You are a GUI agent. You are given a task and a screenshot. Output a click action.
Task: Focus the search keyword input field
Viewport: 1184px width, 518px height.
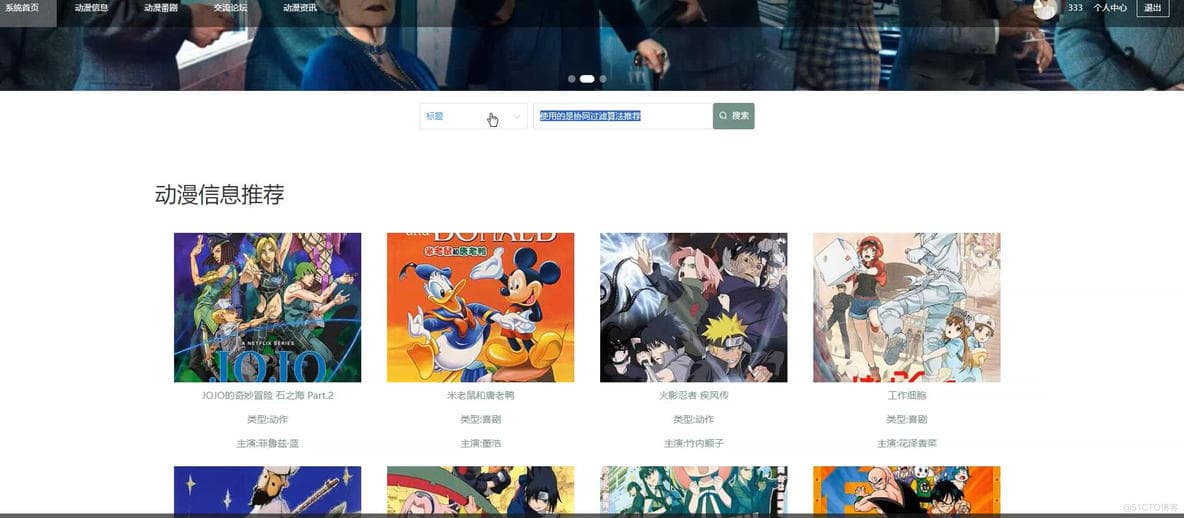coord(623,116)
